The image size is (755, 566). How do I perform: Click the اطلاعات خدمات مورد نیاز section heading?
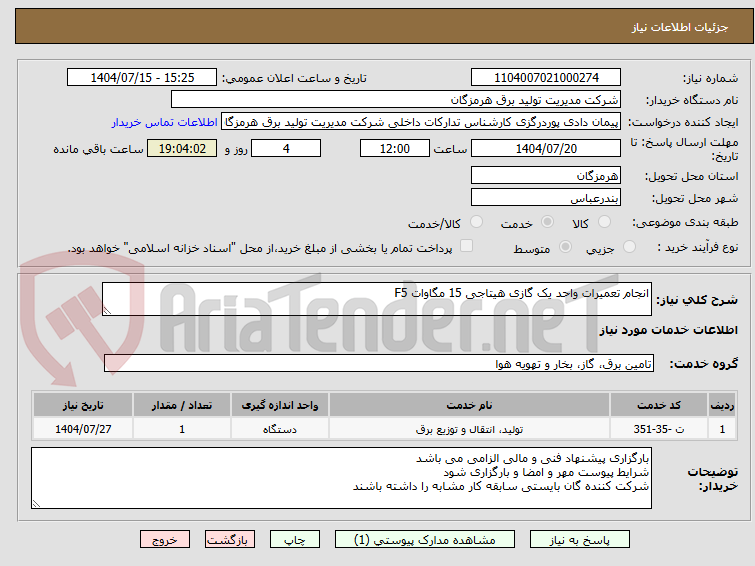(668, 330)
